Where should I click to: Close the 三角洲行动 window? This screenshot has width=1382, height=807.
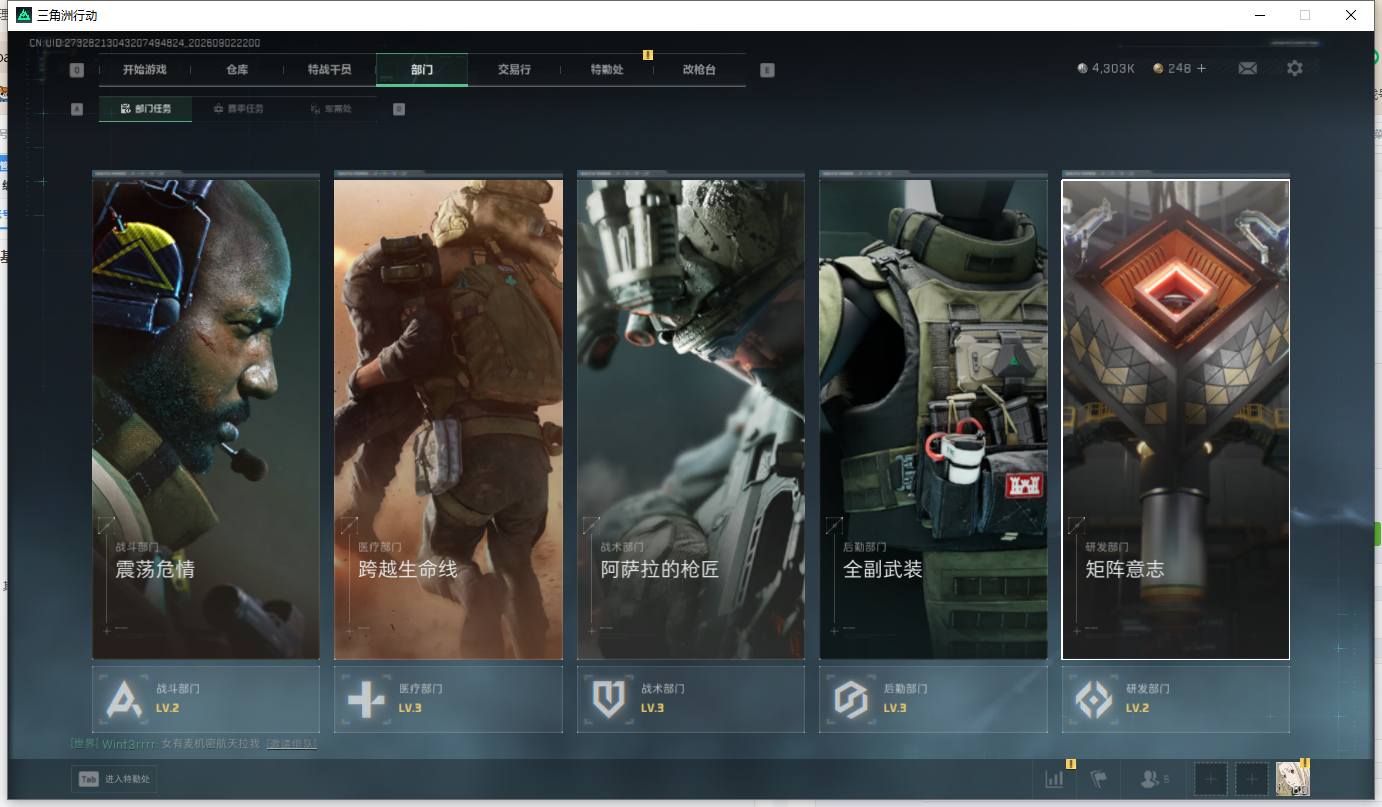pyautogui.click(x=1351, y=15)
